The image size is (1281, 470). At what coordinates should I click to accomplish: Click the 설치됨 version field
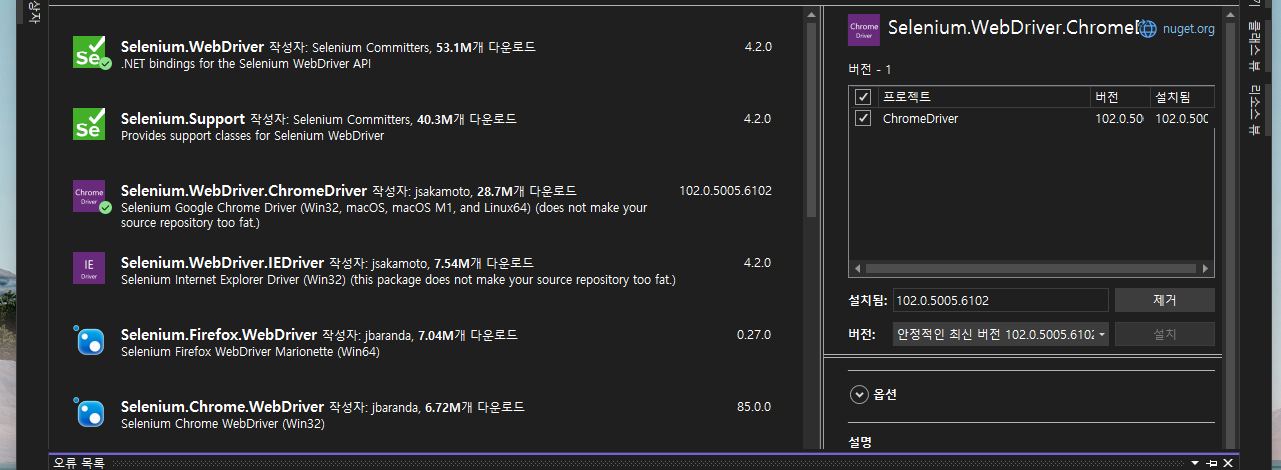[1000, 300]
